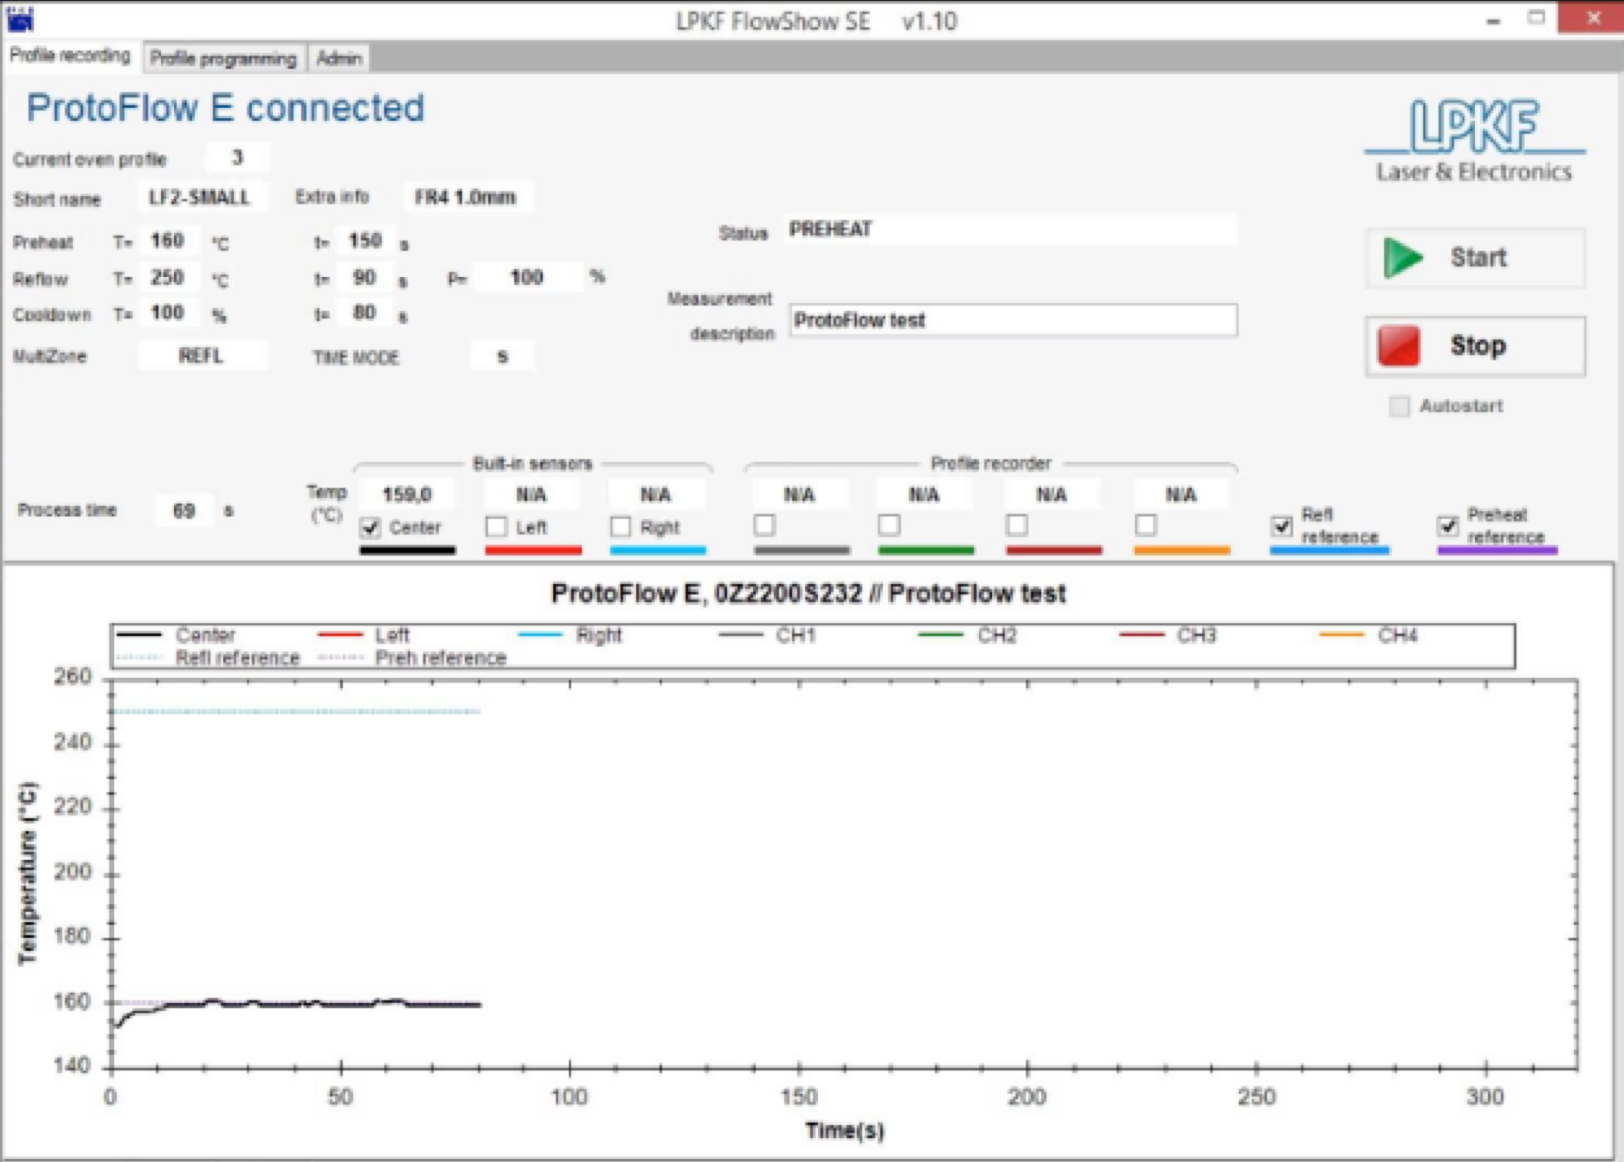Click the CH1 entry in chart legend
Image resolution: width=1624 pixels, height=1162 pixels.
click(x=768, y=635)
